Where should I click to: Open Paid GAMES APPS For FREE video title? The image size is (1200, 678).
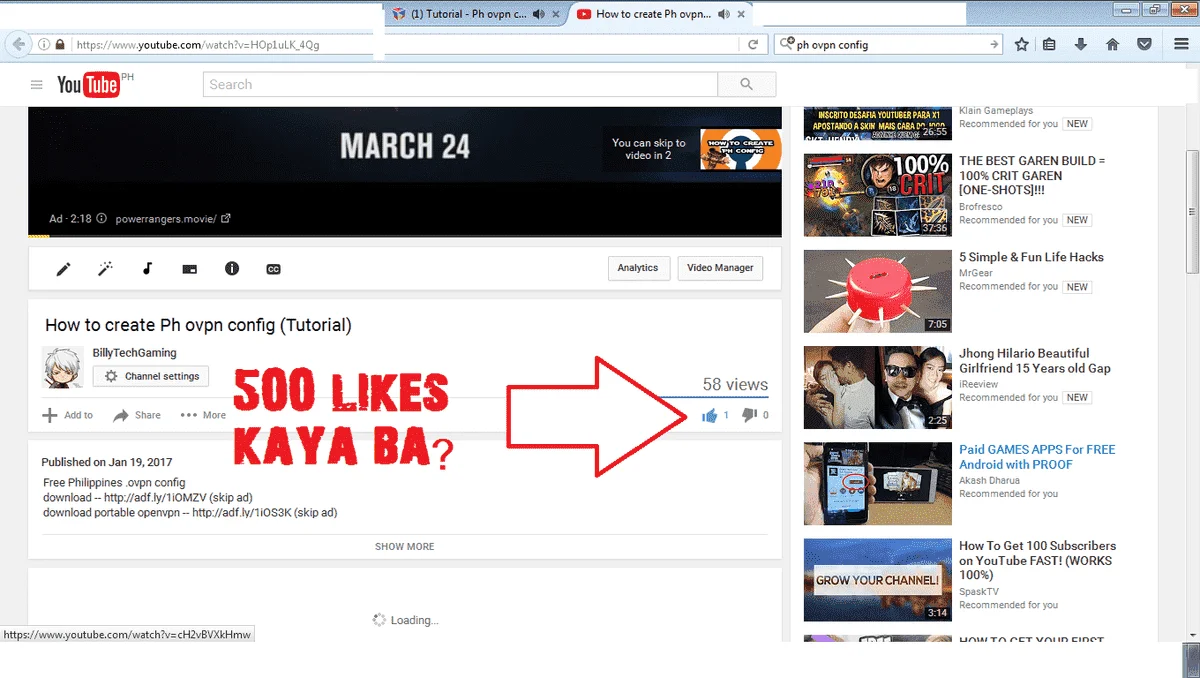click(1037, 457)
